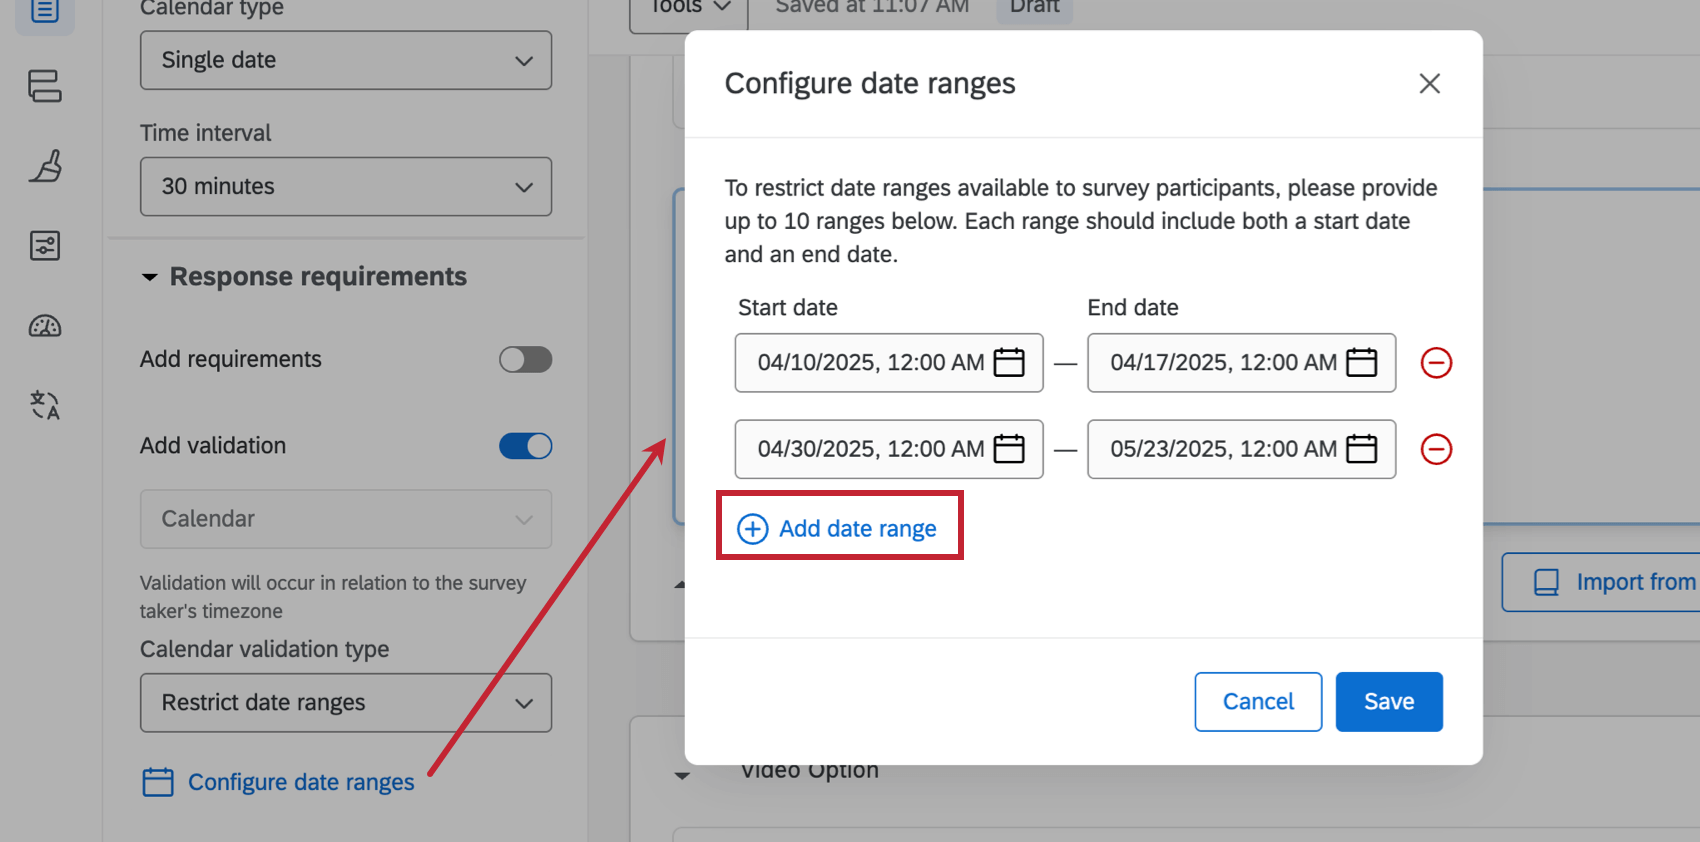Open calendar picker for 05/23/2025 end date
1700x842 pixels.
pyautogui.click(x=1361, y=449)
